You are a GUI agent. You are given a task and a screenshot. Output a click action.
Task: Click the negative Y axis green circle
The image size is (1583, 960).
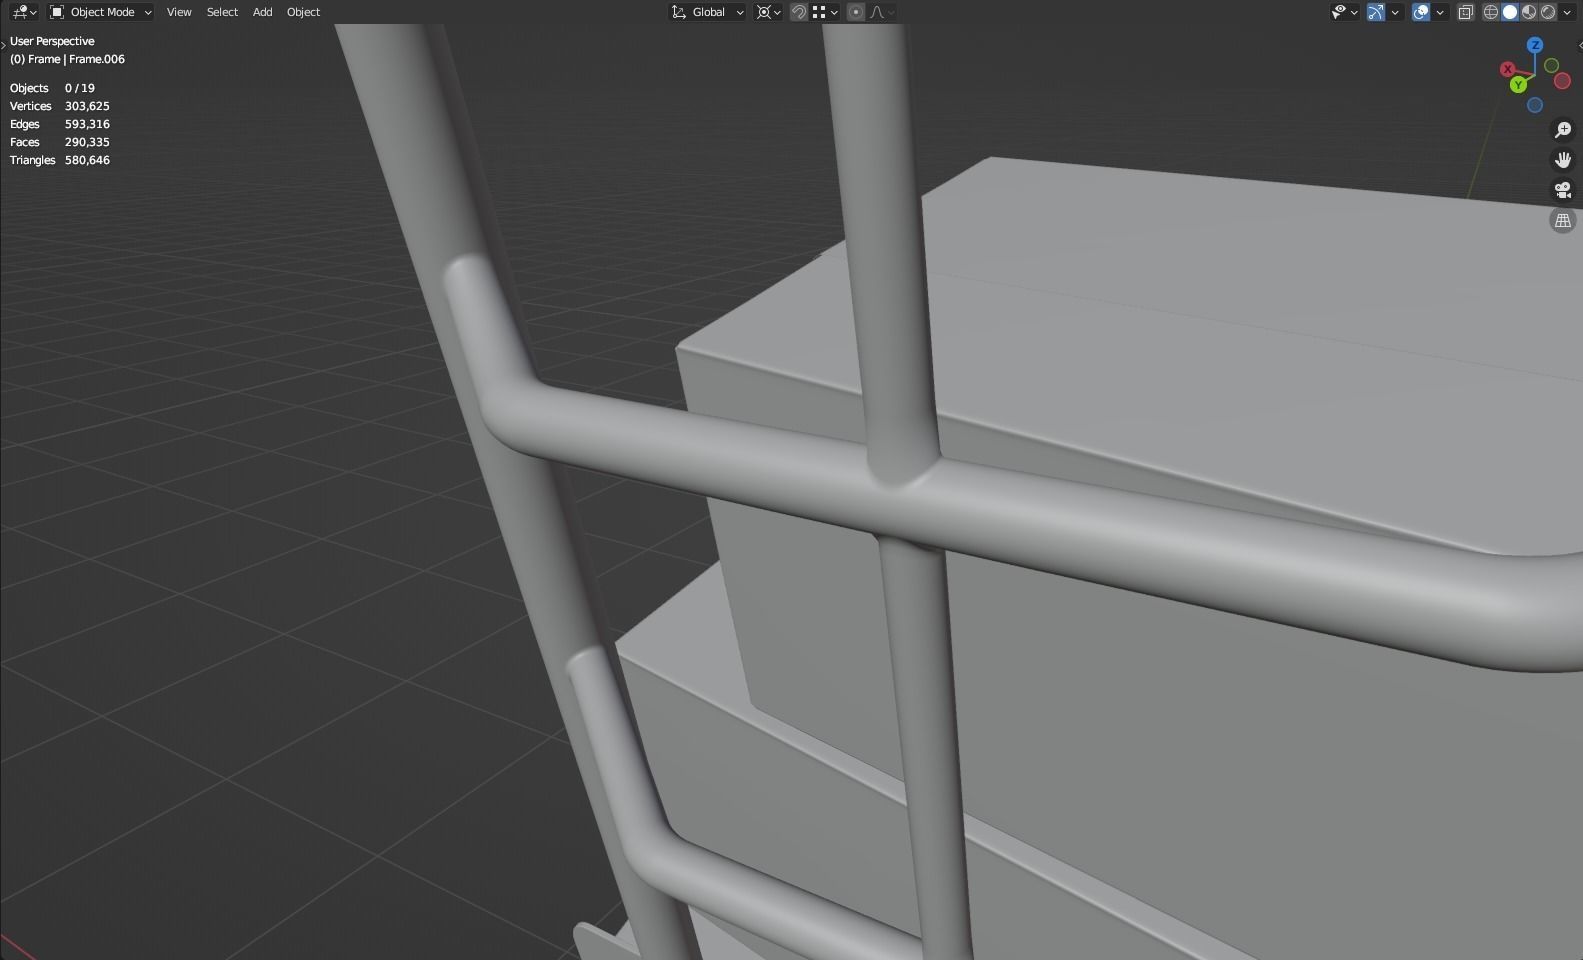coord(1551,65)
